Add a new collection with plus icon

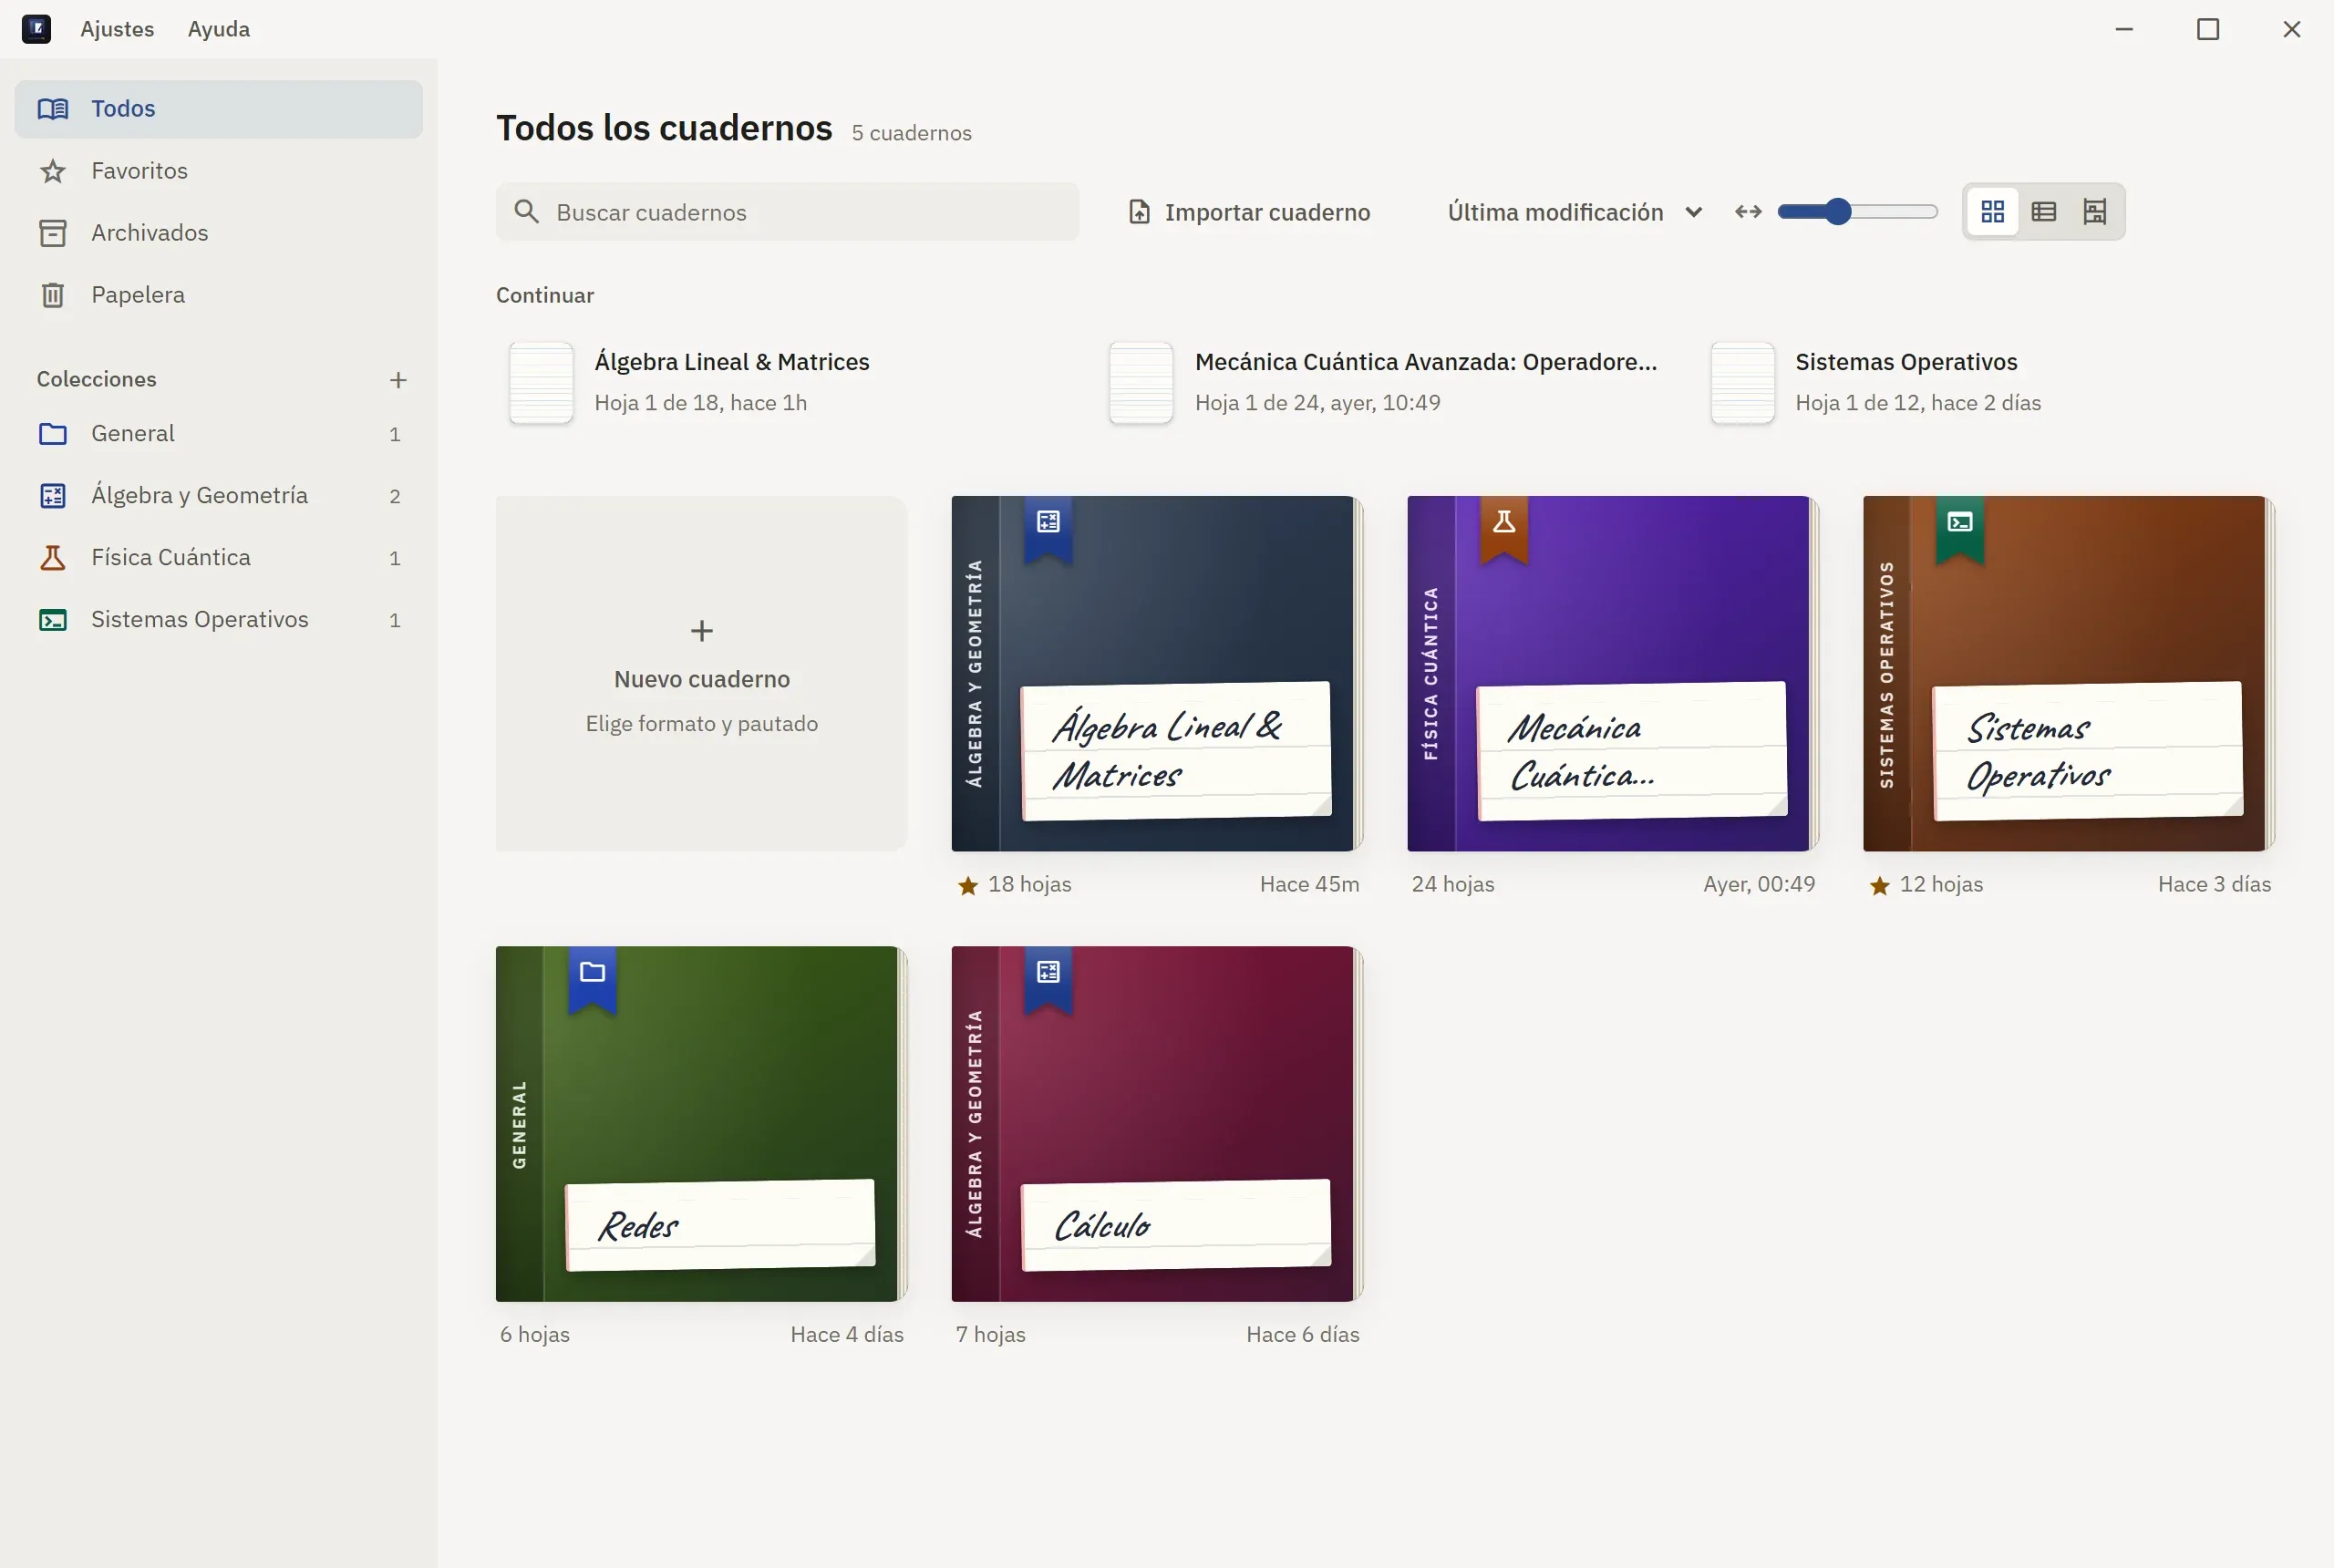[x=398, y=380]
